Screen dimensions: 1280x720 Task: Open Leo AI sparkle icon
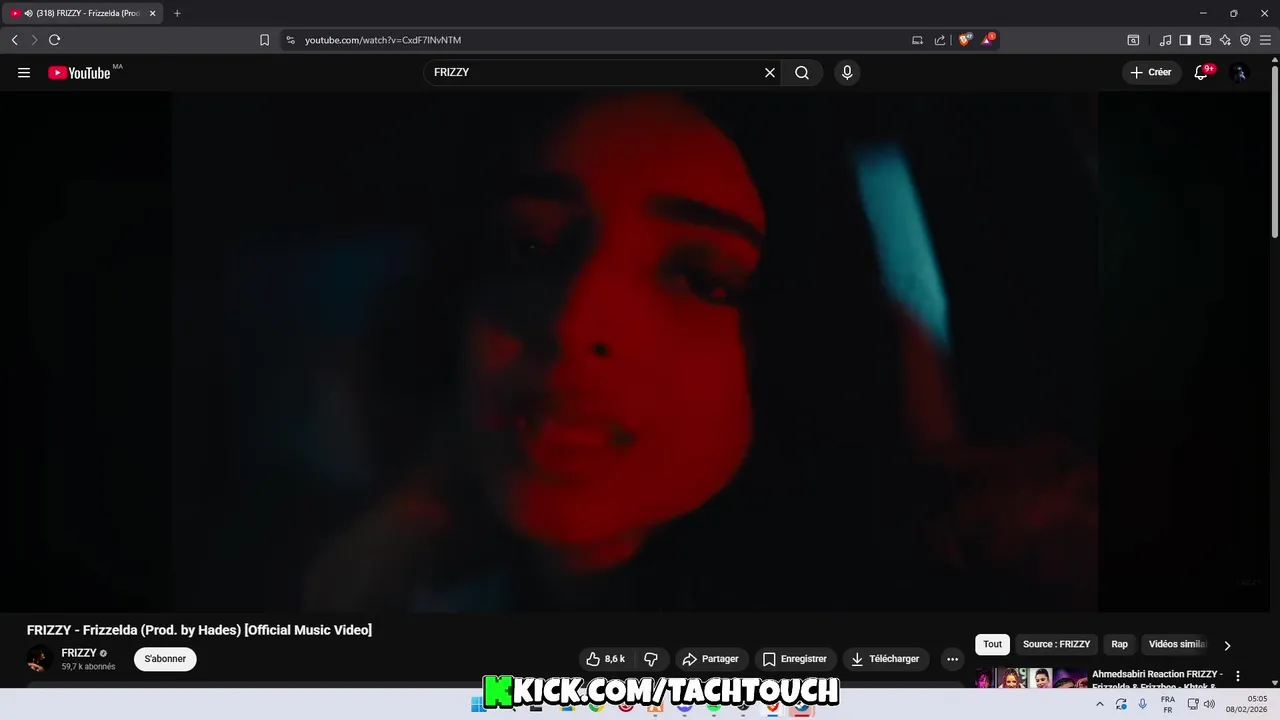(x=1225, y=40)
